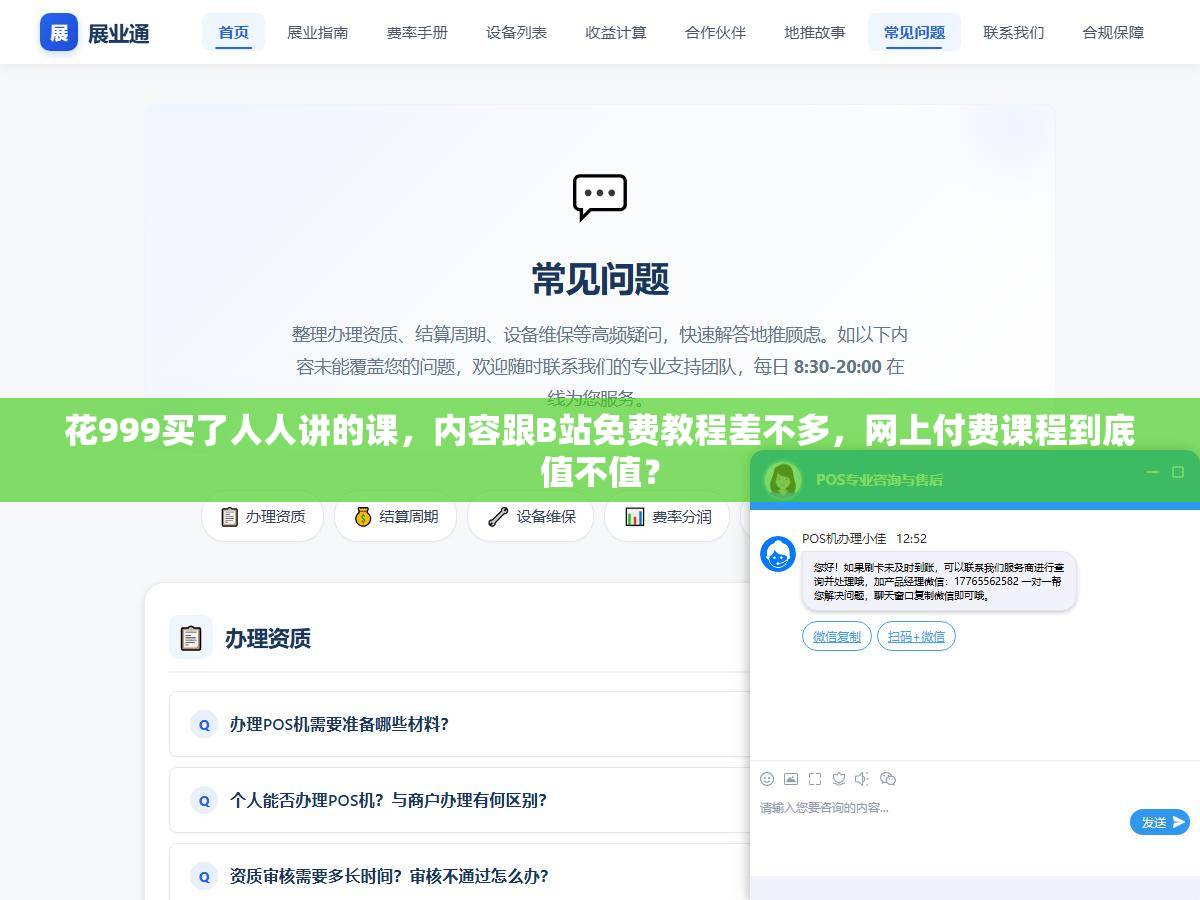Go to 费率手册 page
This screenshot has width=1200, height=900.
417,32
